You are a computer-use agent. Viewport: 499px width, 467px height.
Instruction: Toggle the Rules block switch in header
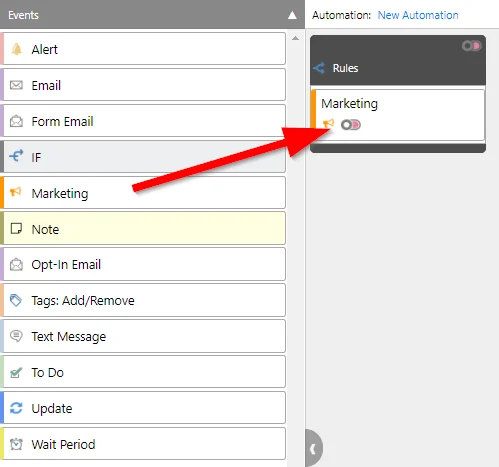471,46
